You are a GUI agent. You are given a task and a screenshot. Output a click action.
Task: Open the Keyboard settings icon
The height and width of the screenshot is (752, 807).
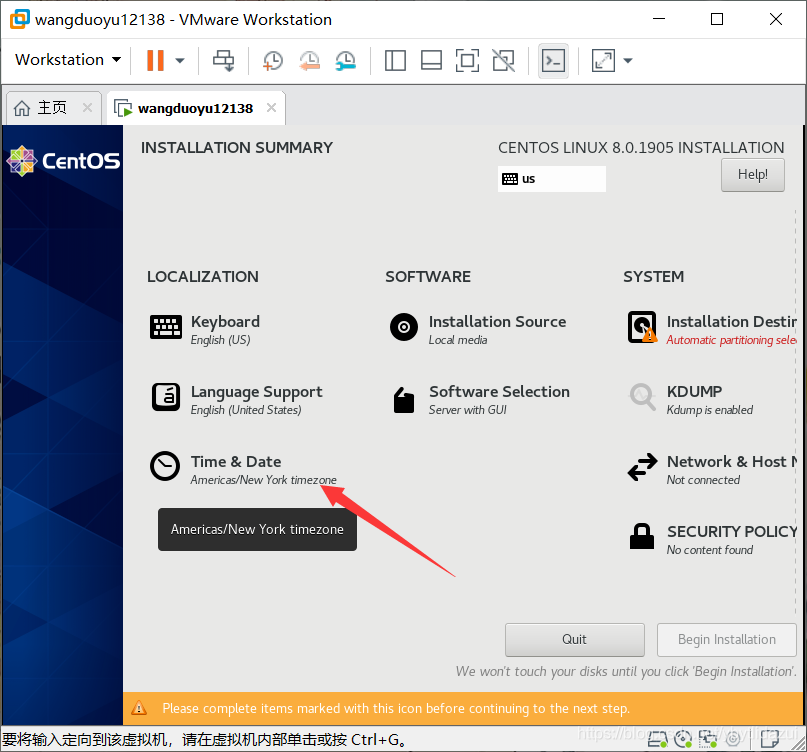(166, 327)
